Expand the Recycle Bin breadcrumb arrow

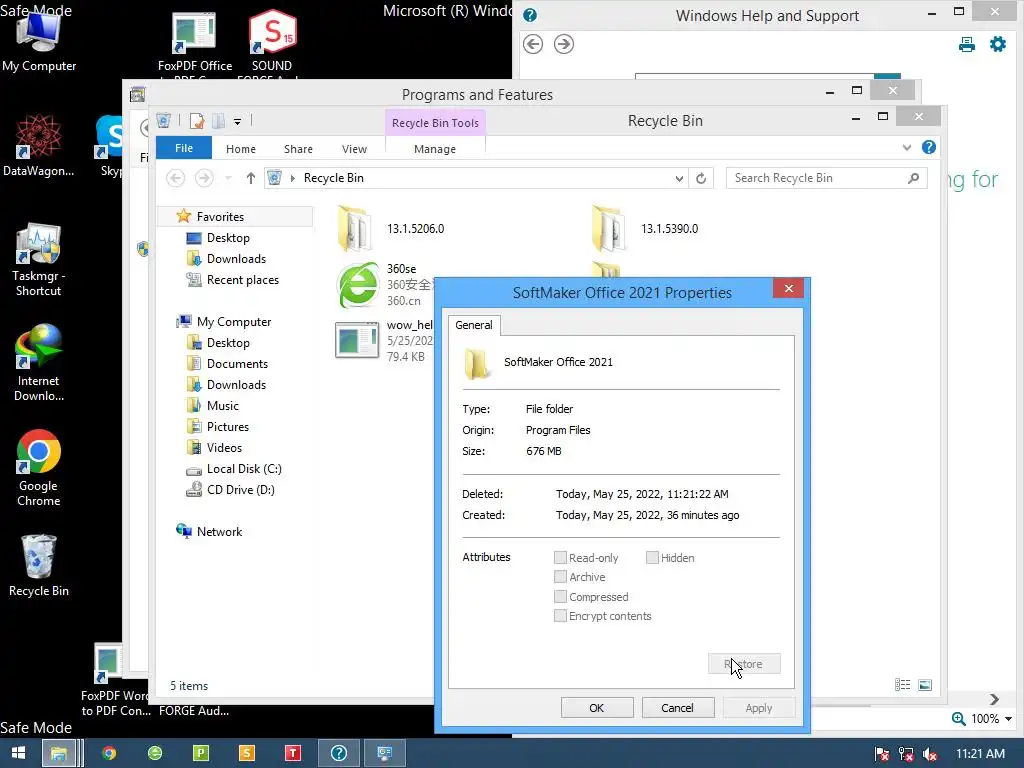click(292, 178)
